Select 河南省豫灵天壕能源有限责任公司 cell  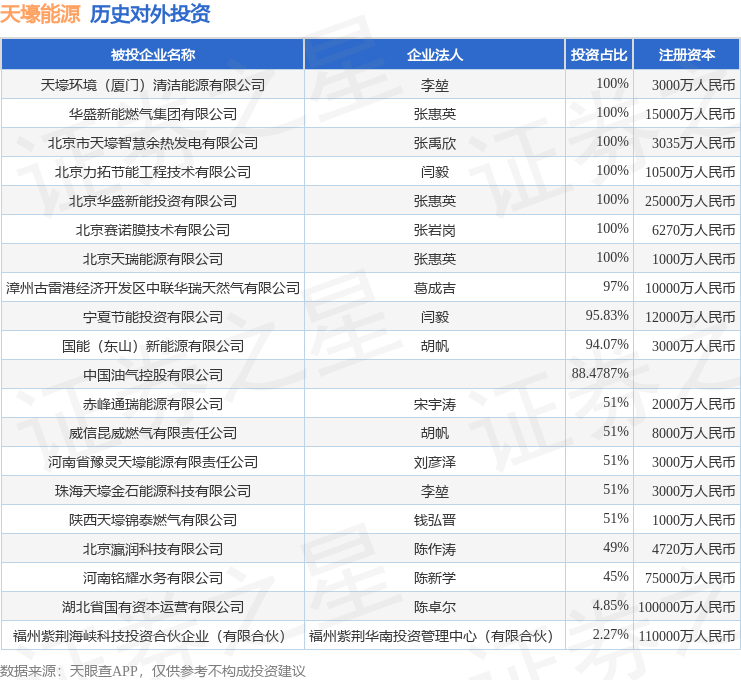click(x=153, y=462)
